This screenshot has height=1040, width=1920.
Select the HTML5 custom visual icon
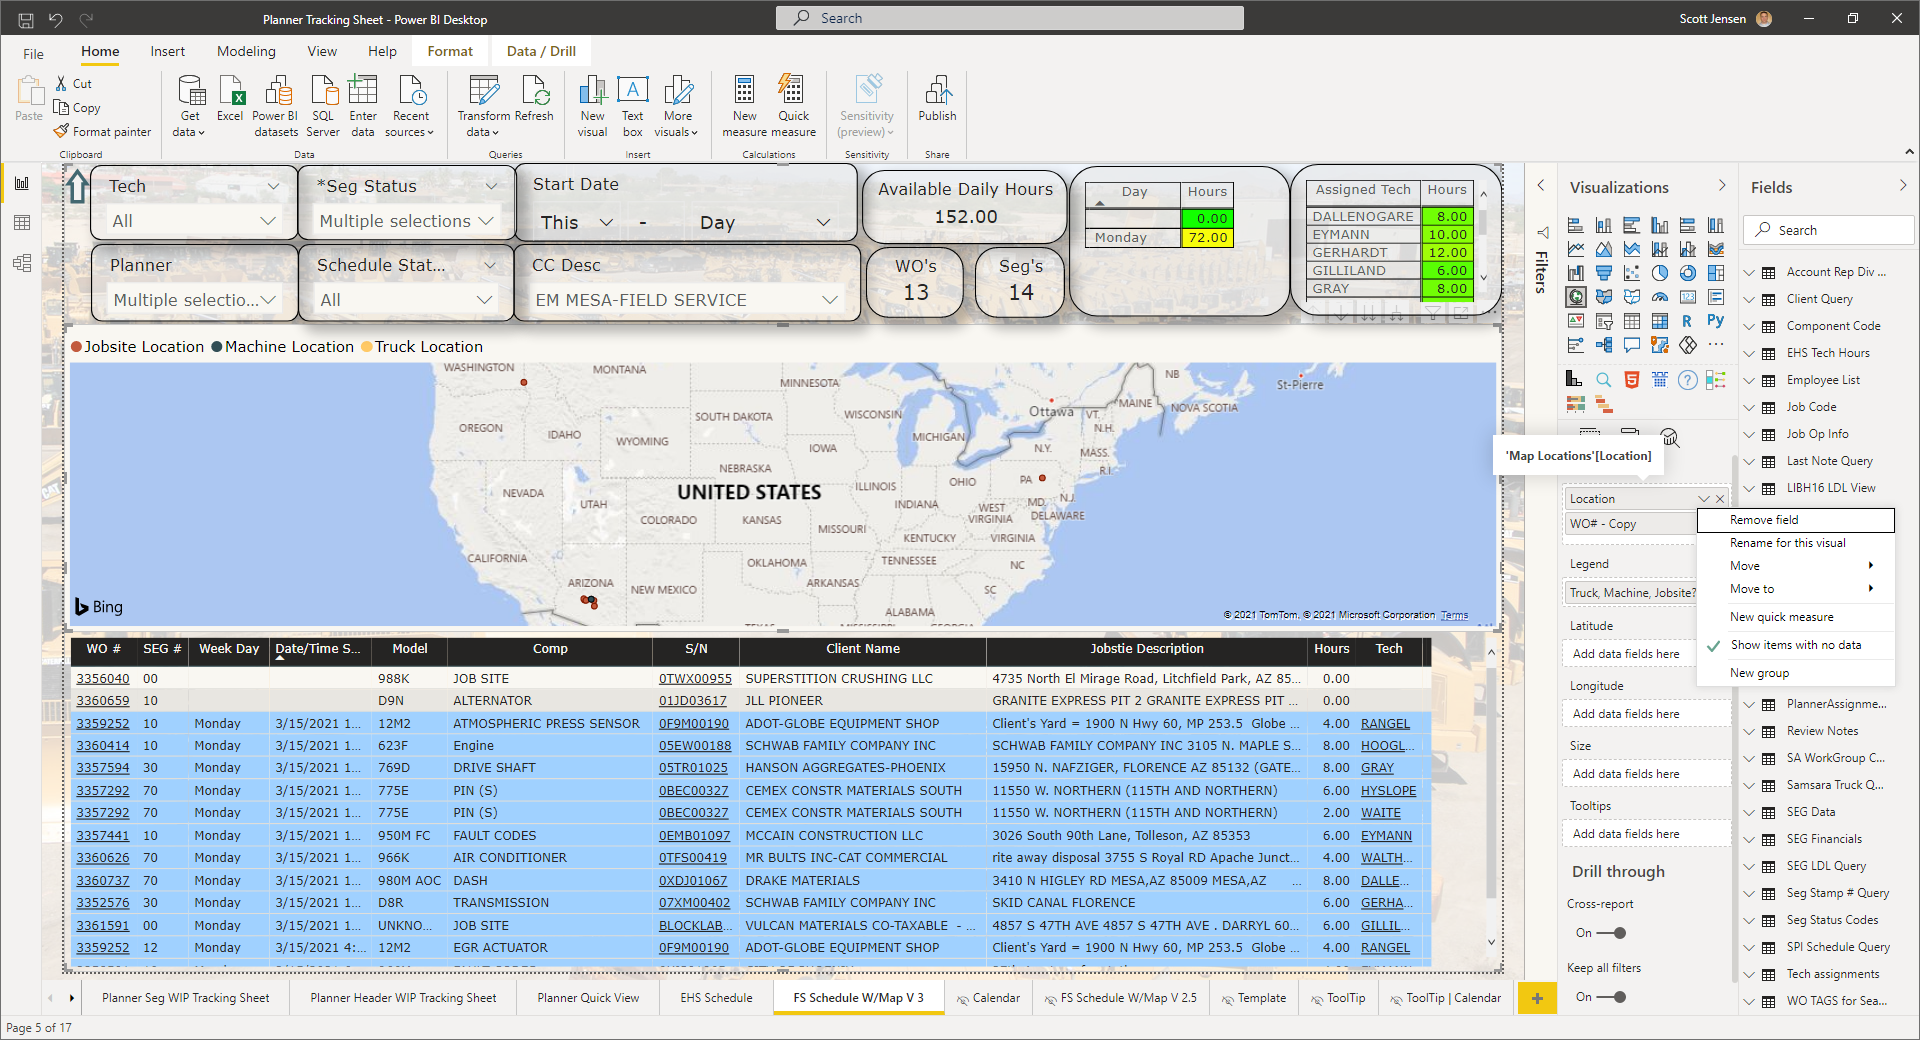1632,379
